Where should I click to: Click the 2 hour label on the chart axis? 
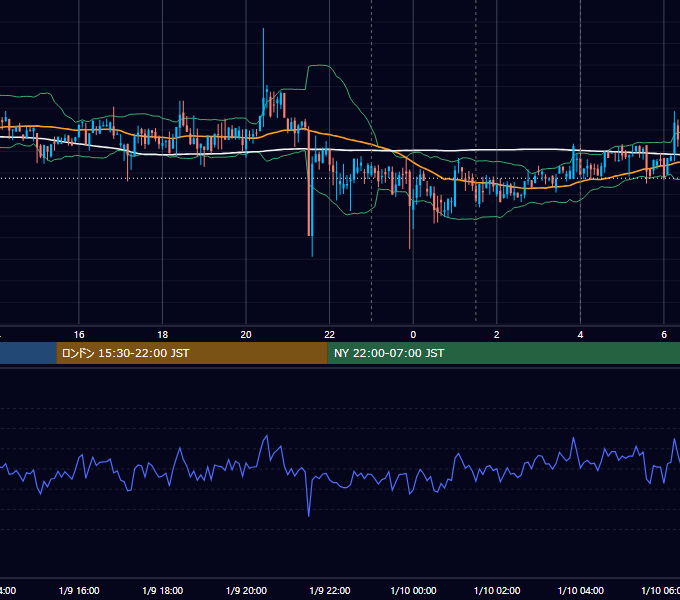[x=497, y=335]
